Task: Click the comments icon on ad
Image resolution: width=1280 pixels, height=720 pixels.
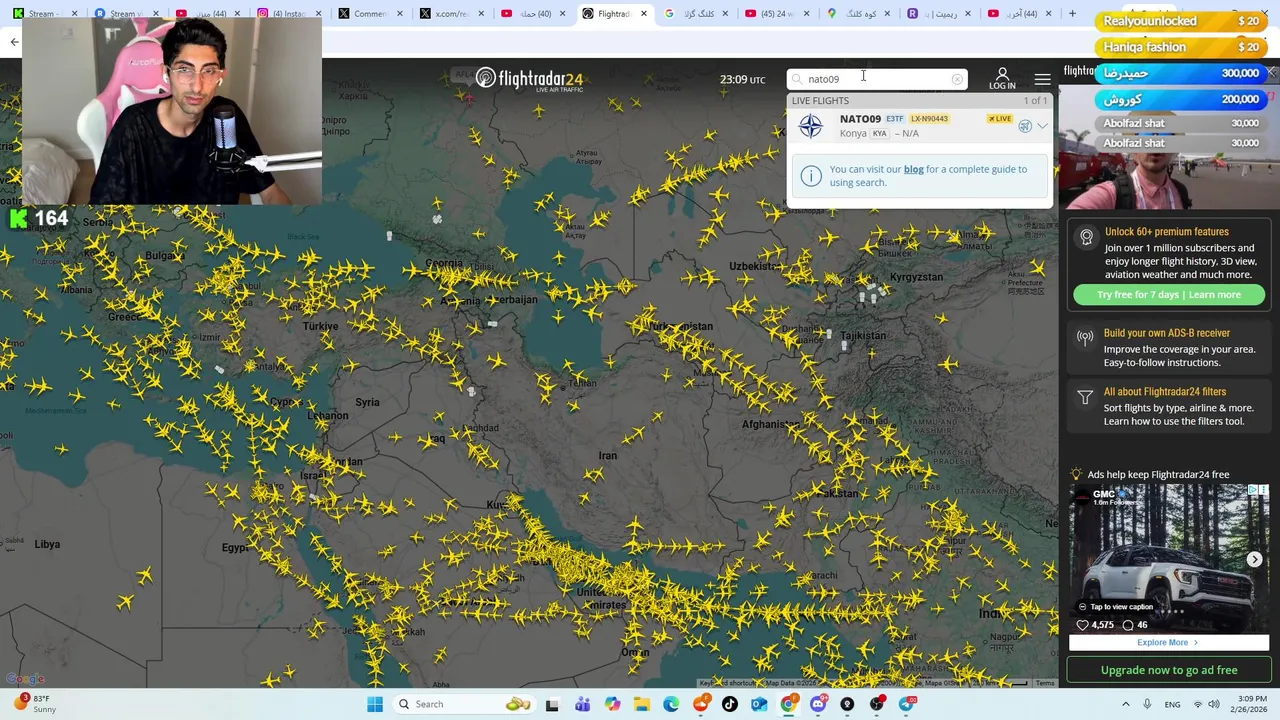Action: (1128, 625)
